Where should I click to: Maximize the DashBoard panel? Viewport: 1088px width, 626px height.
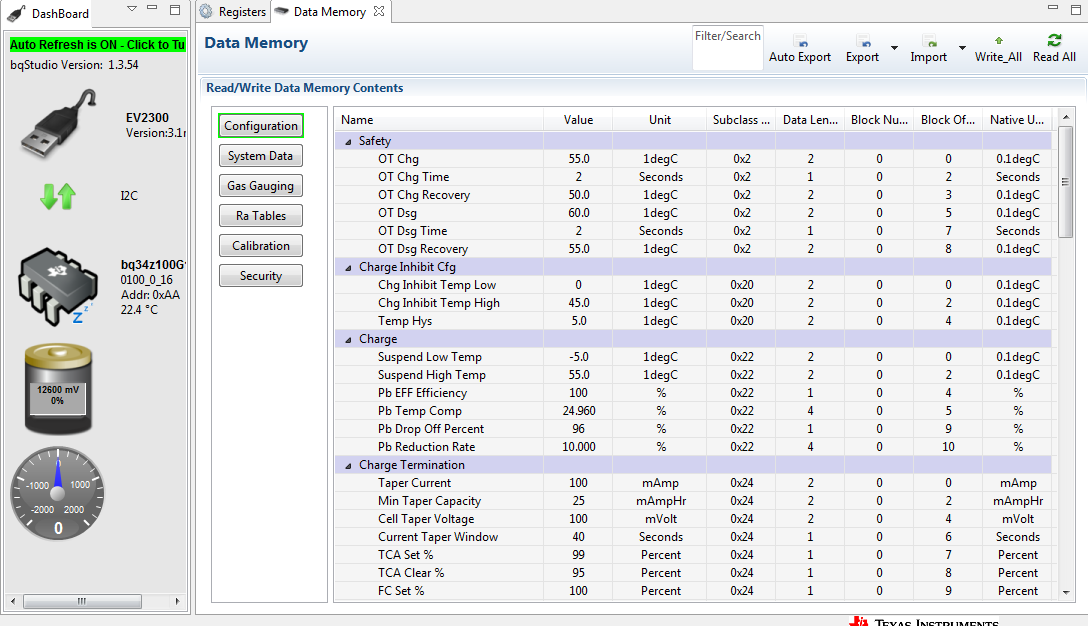coord(176,10)
